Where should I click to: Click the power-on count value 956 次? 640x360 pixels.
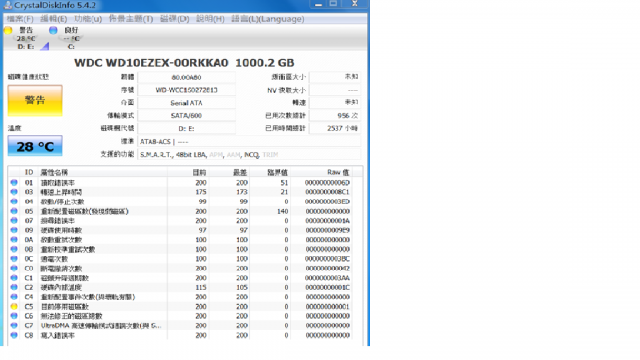[335, 116]
